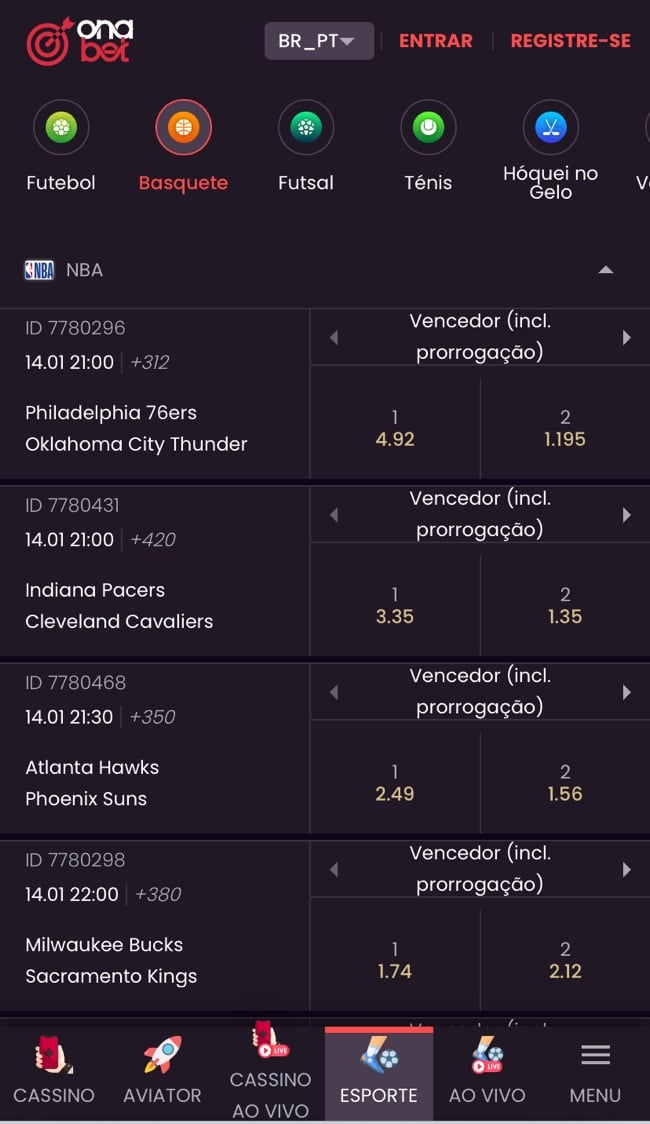This screenshot has height=1124, width=650.
Task: Open the +380 extra markets for Bucks game
Action: (157, 895)
